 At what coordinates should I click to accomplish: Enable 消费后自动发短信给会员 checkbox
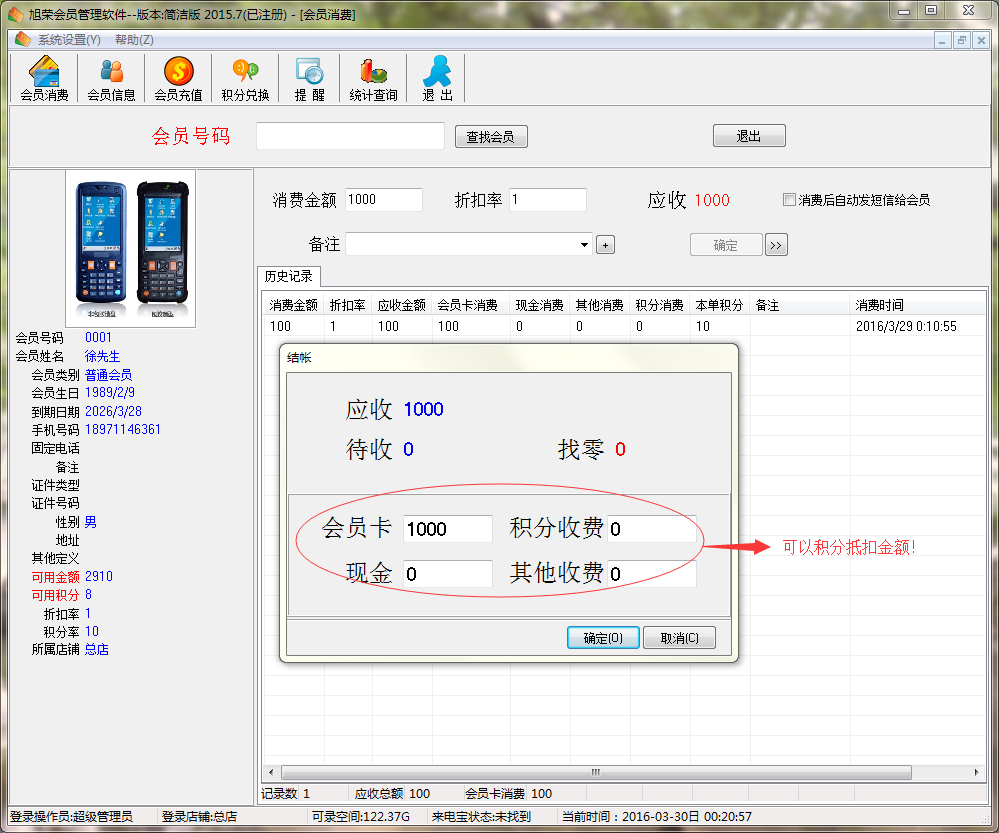point(789,199)
